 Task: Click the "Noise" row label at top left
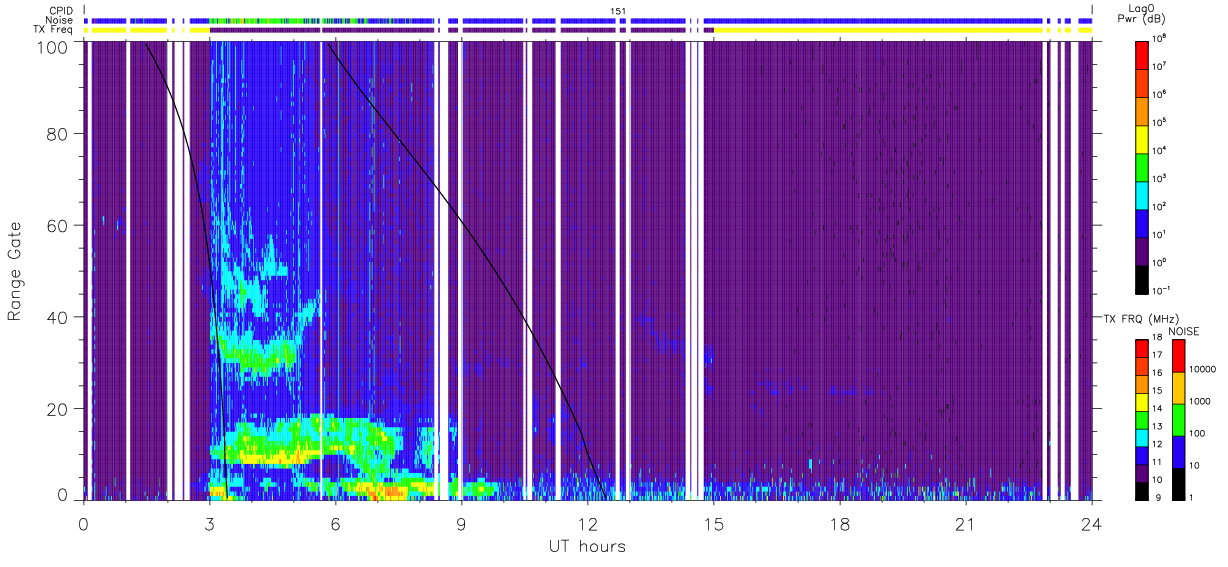61,20
